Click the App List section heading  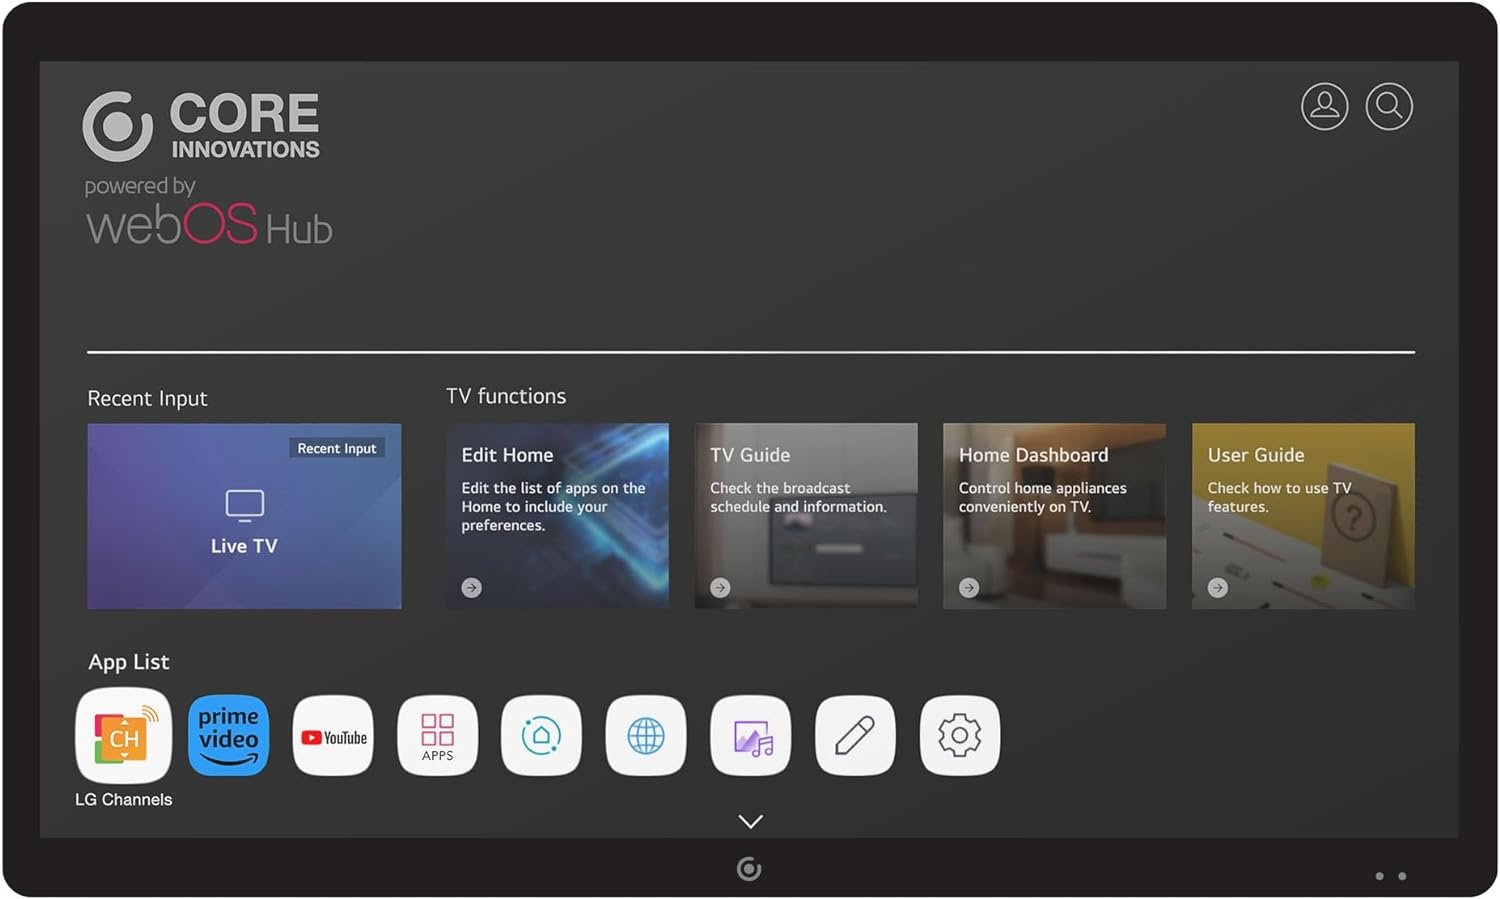129,662
